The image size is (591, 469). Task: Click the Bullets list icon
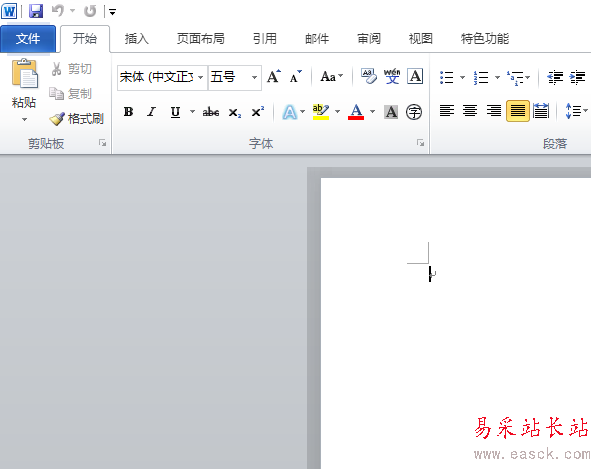(447, 78)
